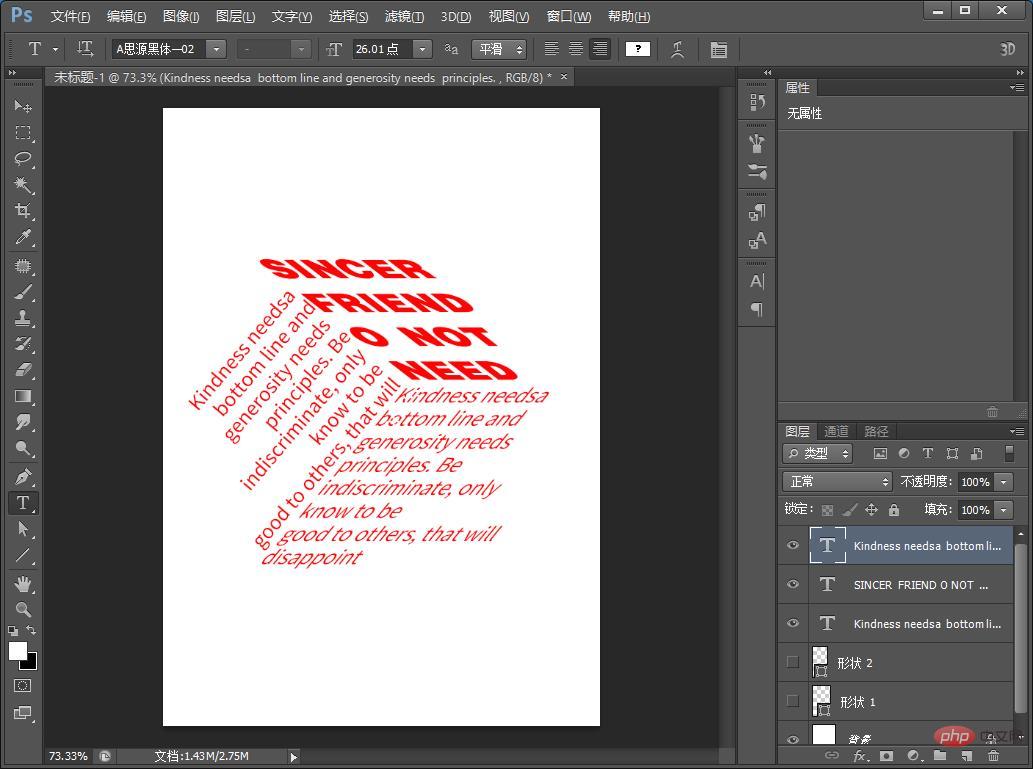Open the font family dropdown

click(x=215, y=49)
